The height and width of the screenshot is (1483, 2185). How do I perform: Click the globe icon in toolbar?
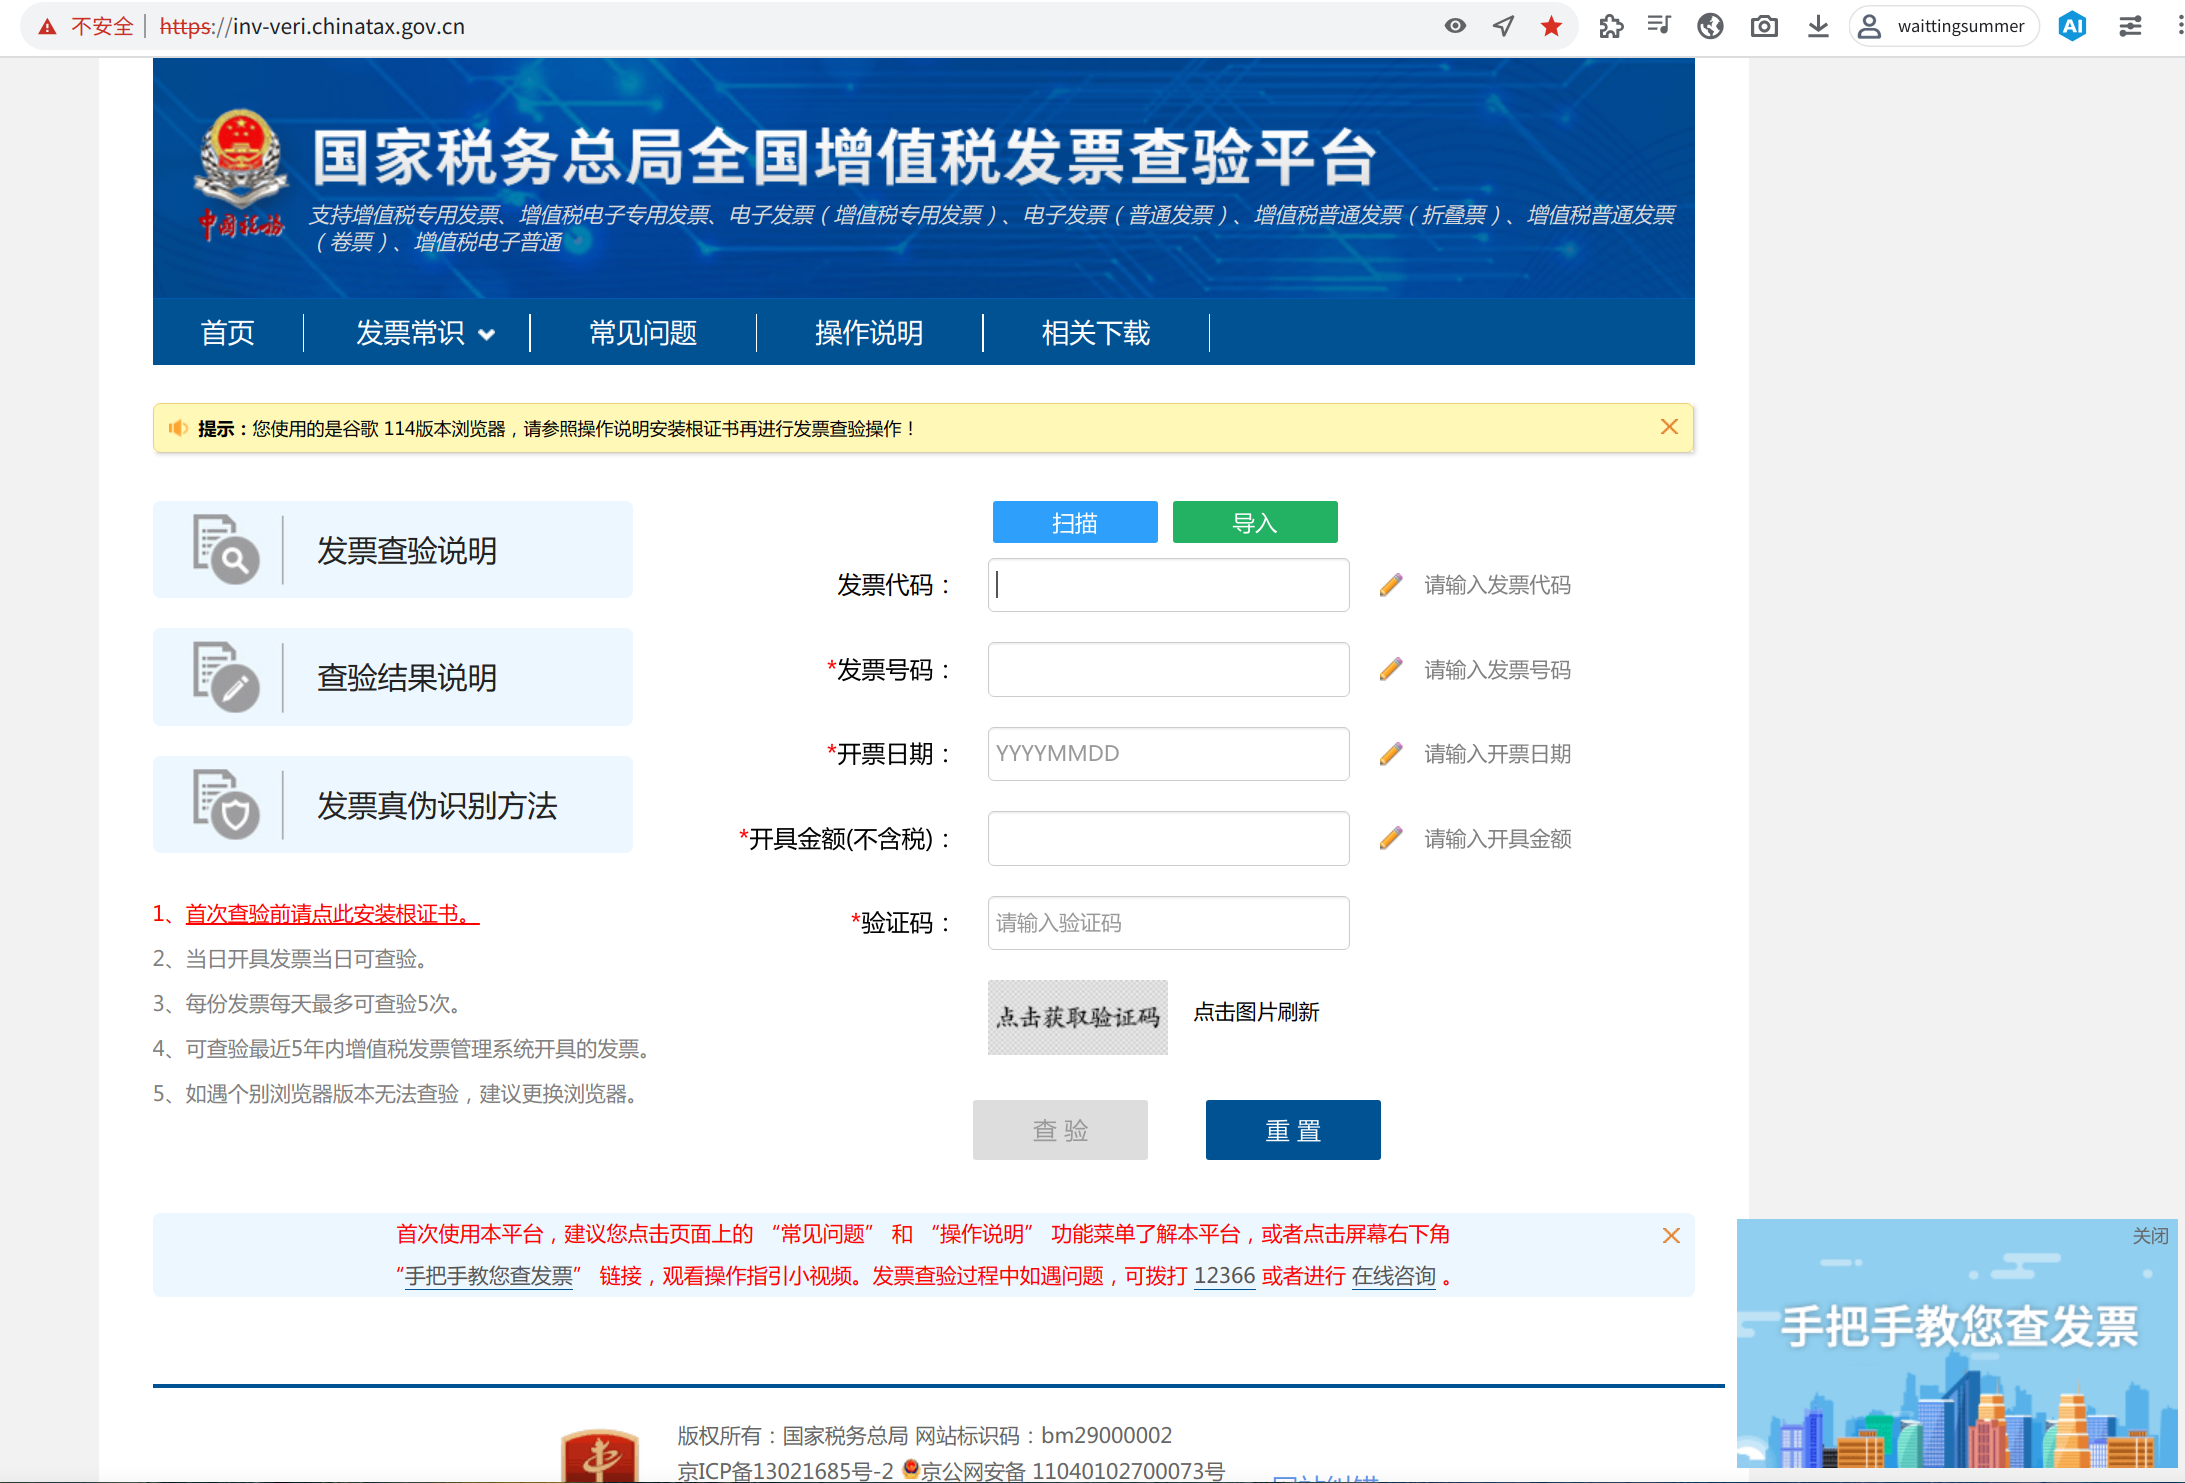pyautogui.click(x=1710, y=26)
